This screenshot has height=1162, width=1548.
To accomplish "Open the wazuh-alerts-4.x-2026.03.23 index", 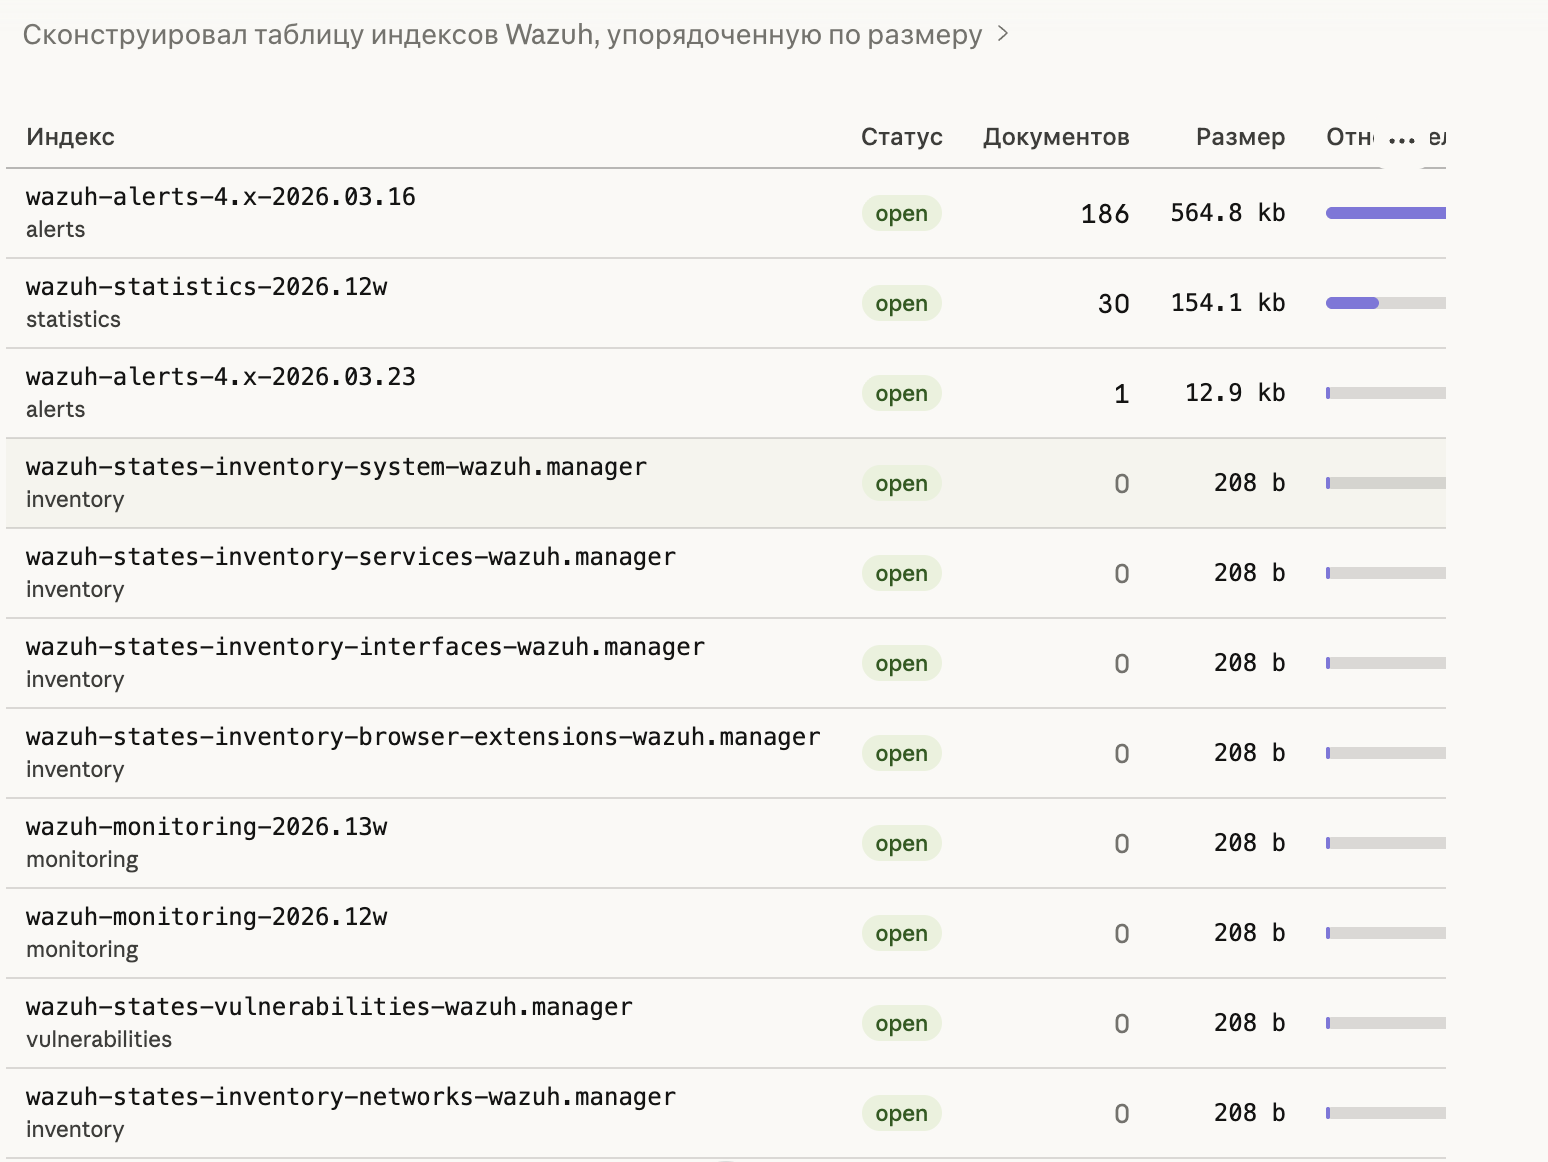I will 220,377.
